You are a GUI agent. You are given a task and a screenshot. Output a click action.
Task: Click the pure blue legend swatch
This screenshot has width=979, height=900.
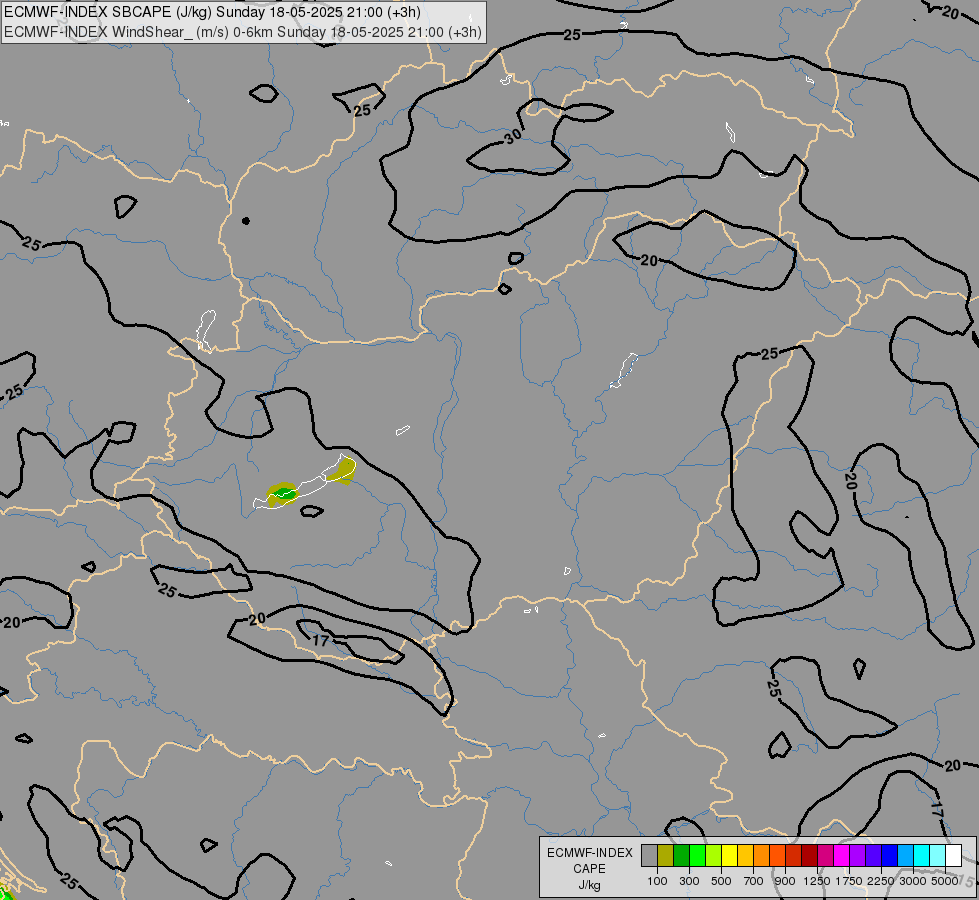(890, 855)
